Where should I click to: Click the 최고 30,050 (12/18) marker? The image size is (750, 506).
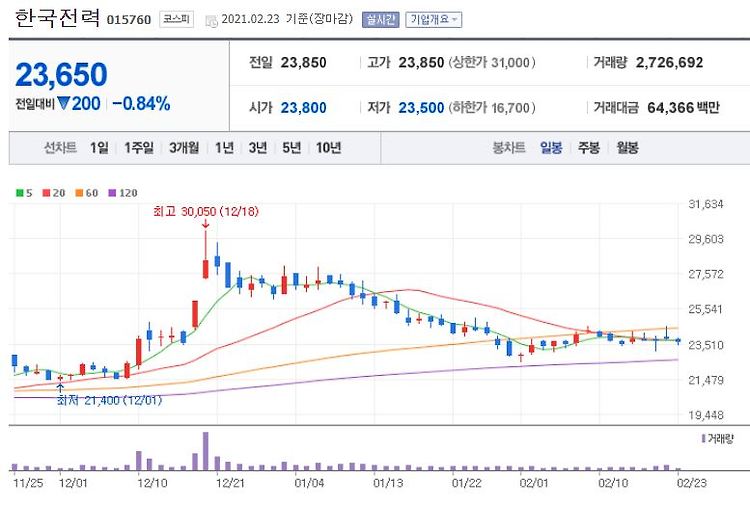click(206, 211)
